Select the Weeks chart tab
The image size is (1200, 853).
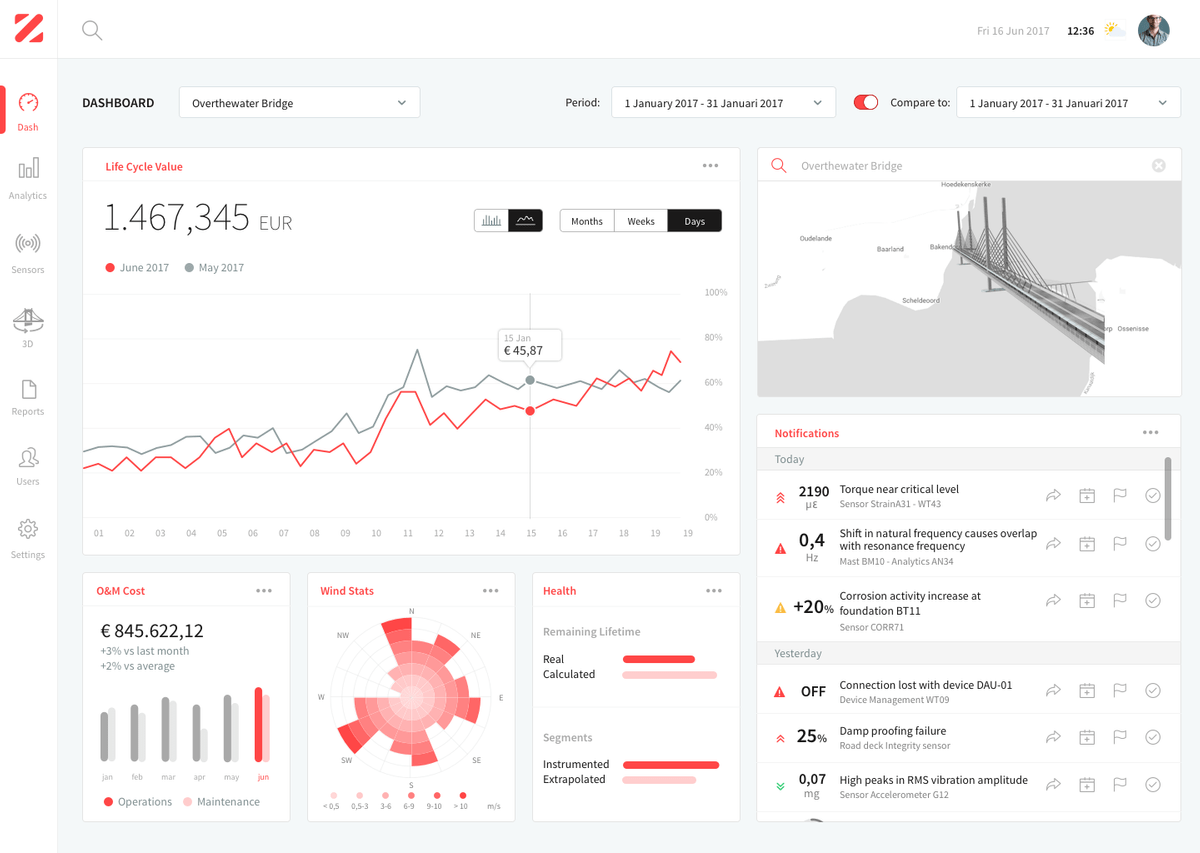pos(641,221)
